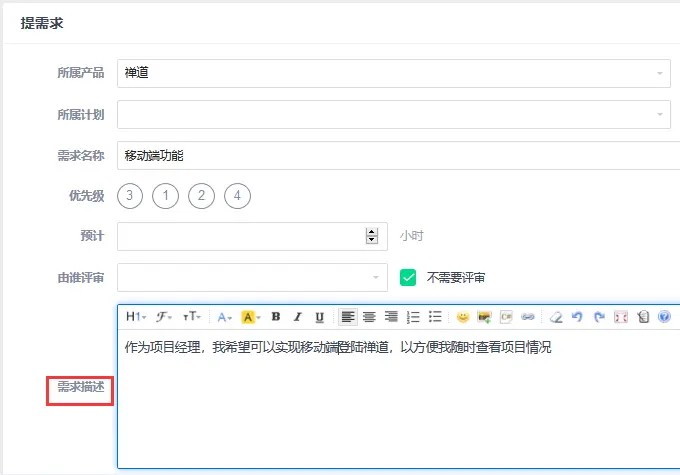The width and height of the screenshot is (680, 475).
Task: Expand the 所属产品 dropdown showing 禅道
Action: pos(394,73)
